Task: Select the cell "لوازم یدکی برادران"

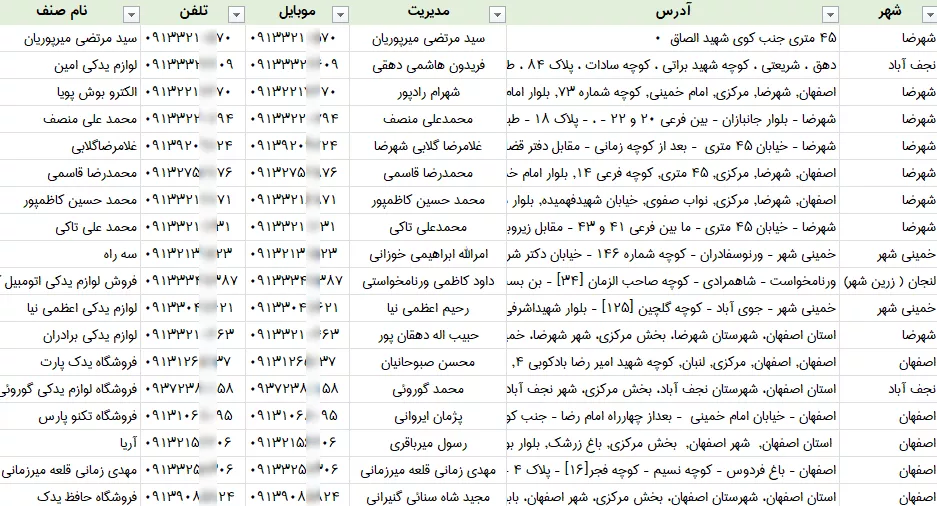Action: [70, 335]
